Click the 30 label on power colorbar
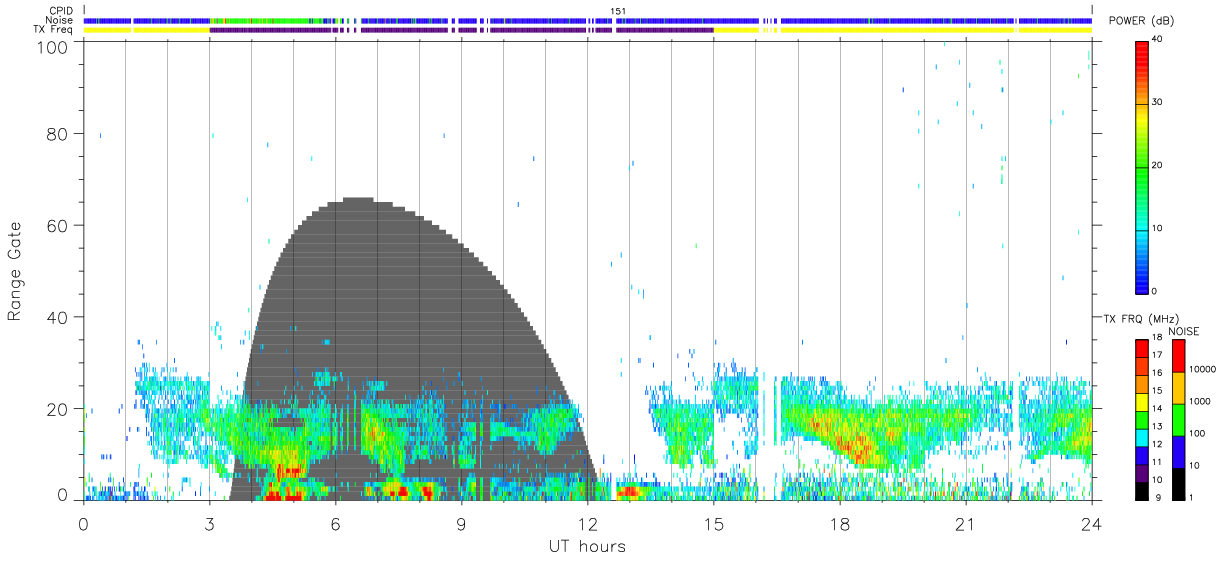 click(x=1158, y=102)
